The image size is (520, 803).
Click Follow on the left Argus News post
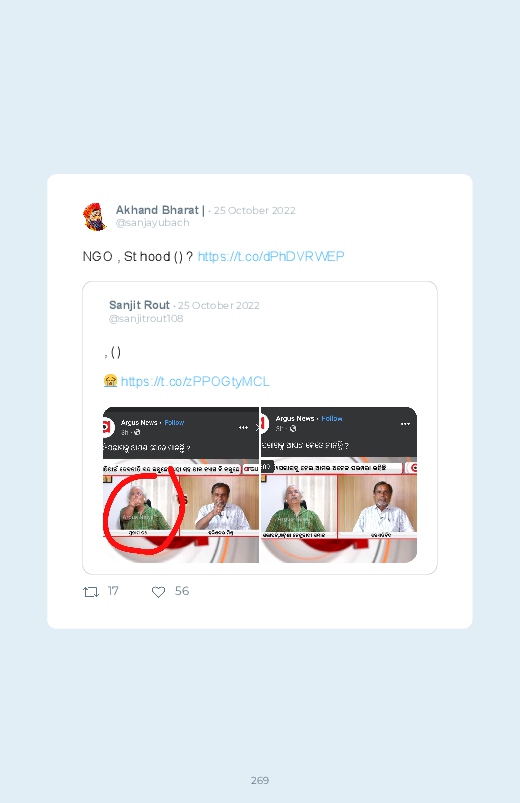[174, 422]
